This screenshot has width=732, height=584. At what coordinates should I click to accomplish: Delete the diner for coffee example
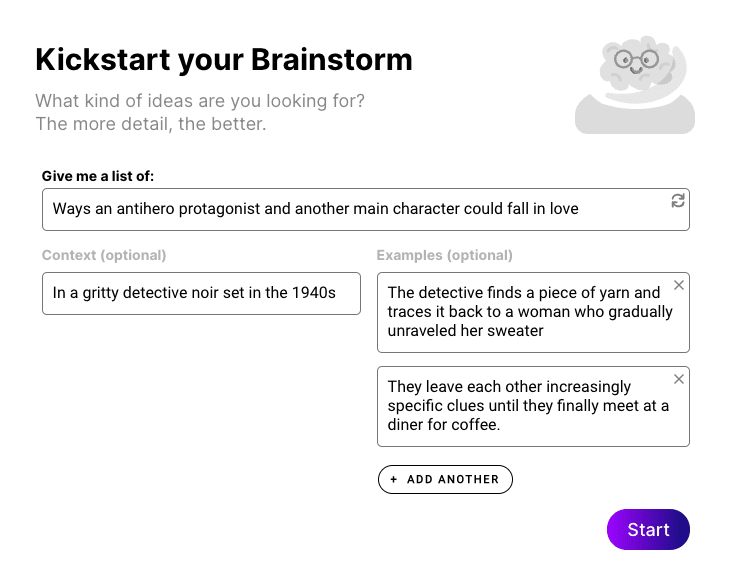[x=679, y=379]
